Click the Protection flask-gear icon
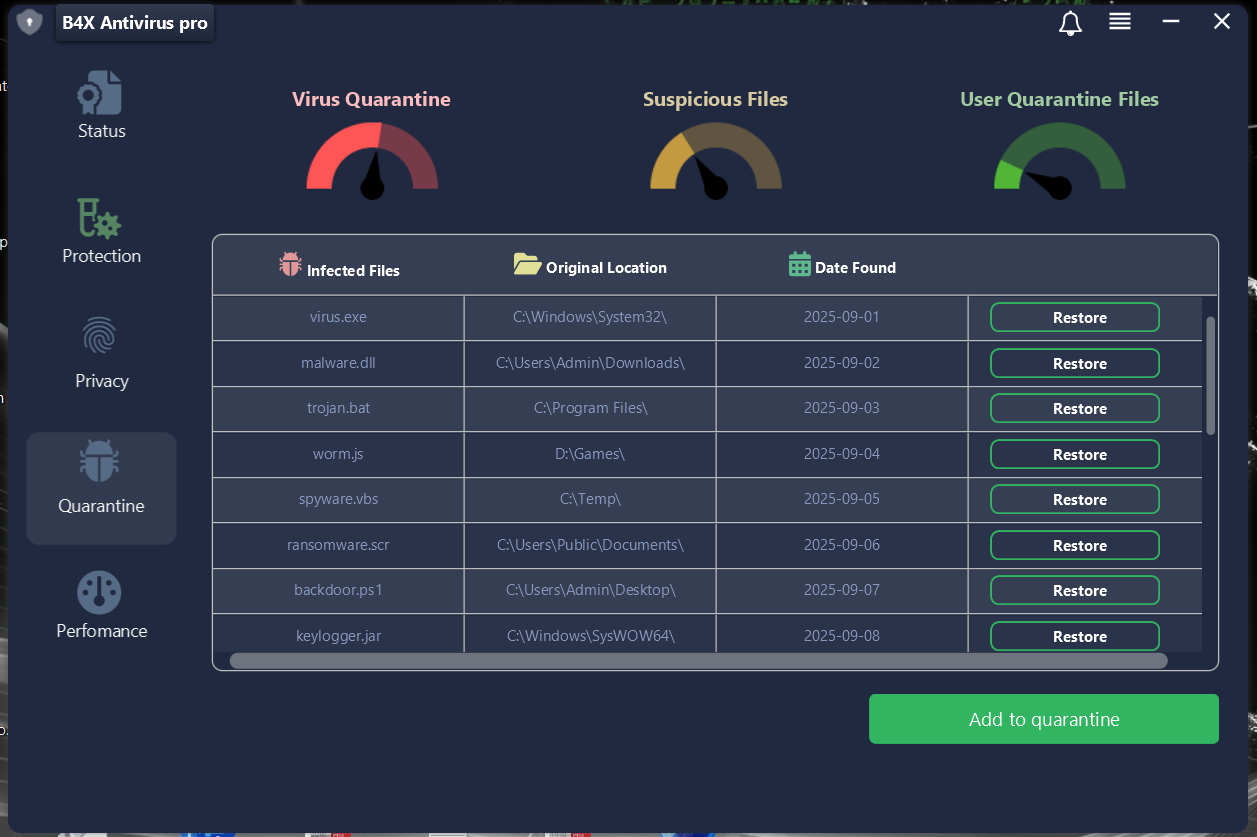Image resolution: width=1257 pixels, height=837 pixels. point(100,217)
